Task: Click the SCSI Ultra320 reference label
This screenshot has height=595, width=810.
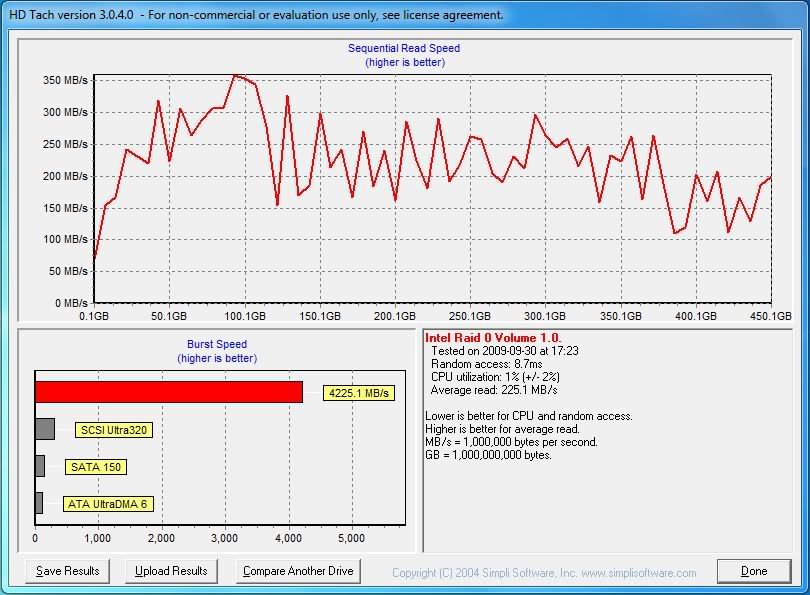Action: [116, 430]
